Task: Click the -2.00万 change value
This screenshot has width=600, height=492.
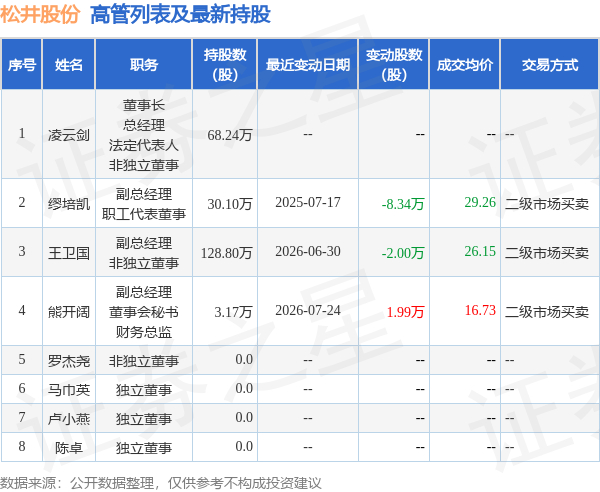Action: click(403, 253)
